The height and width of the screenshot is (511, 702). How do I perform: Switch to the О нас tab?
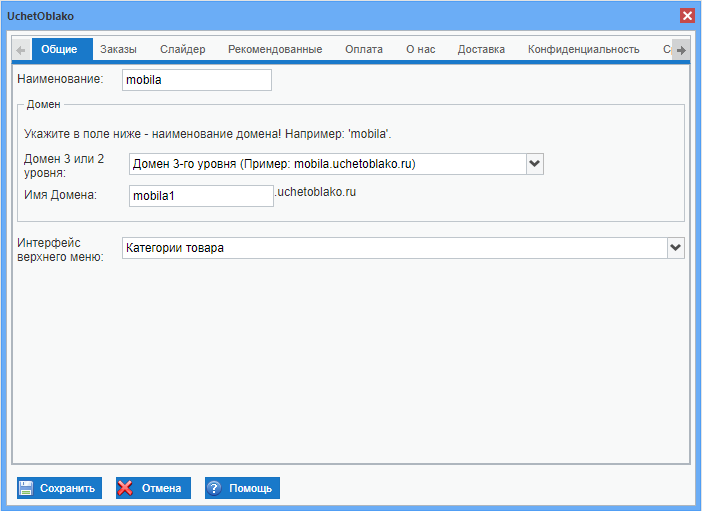(x=420, y=49)
